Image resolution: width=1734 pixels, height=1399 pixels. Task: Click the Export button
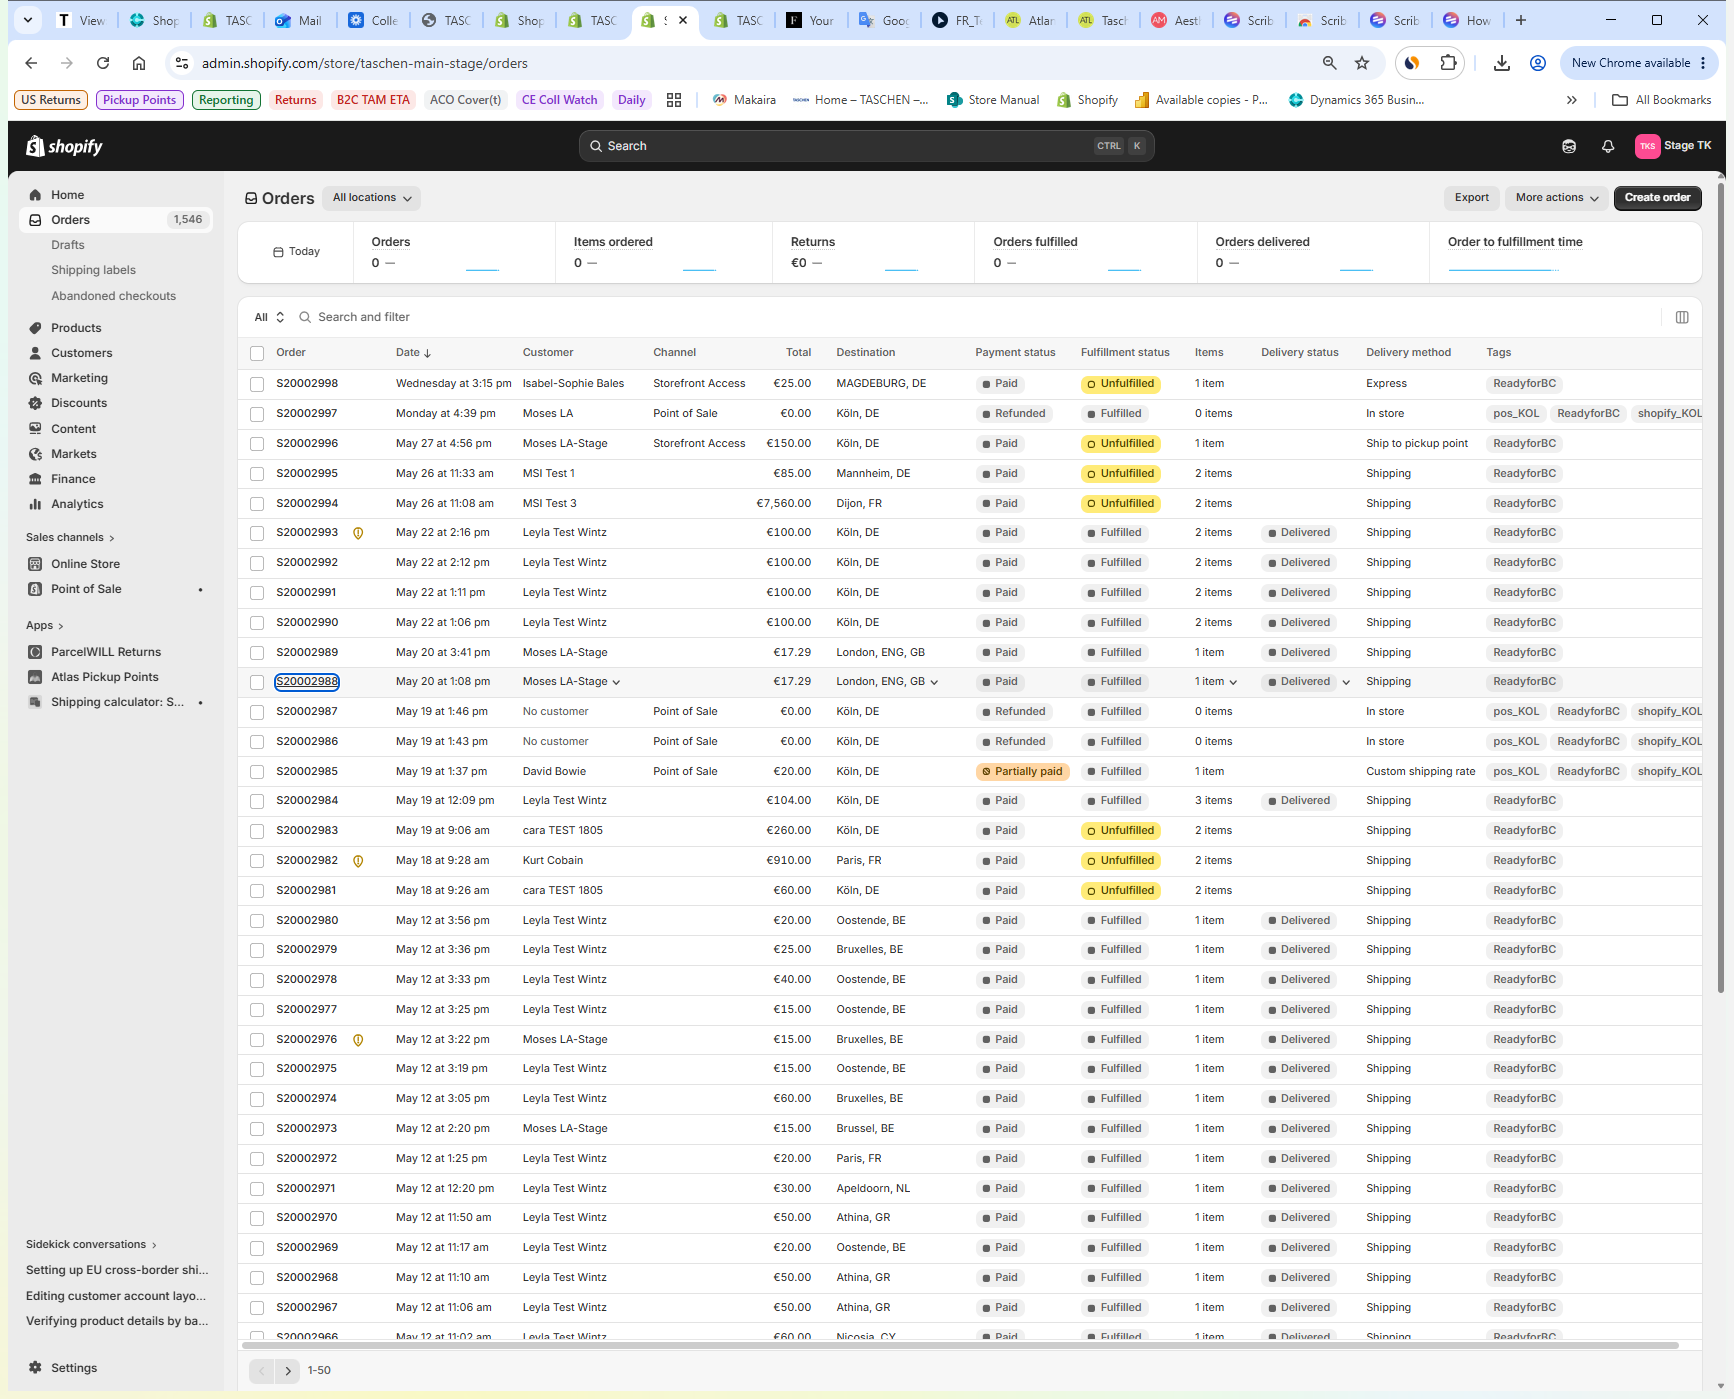(x=1471, y=198)
